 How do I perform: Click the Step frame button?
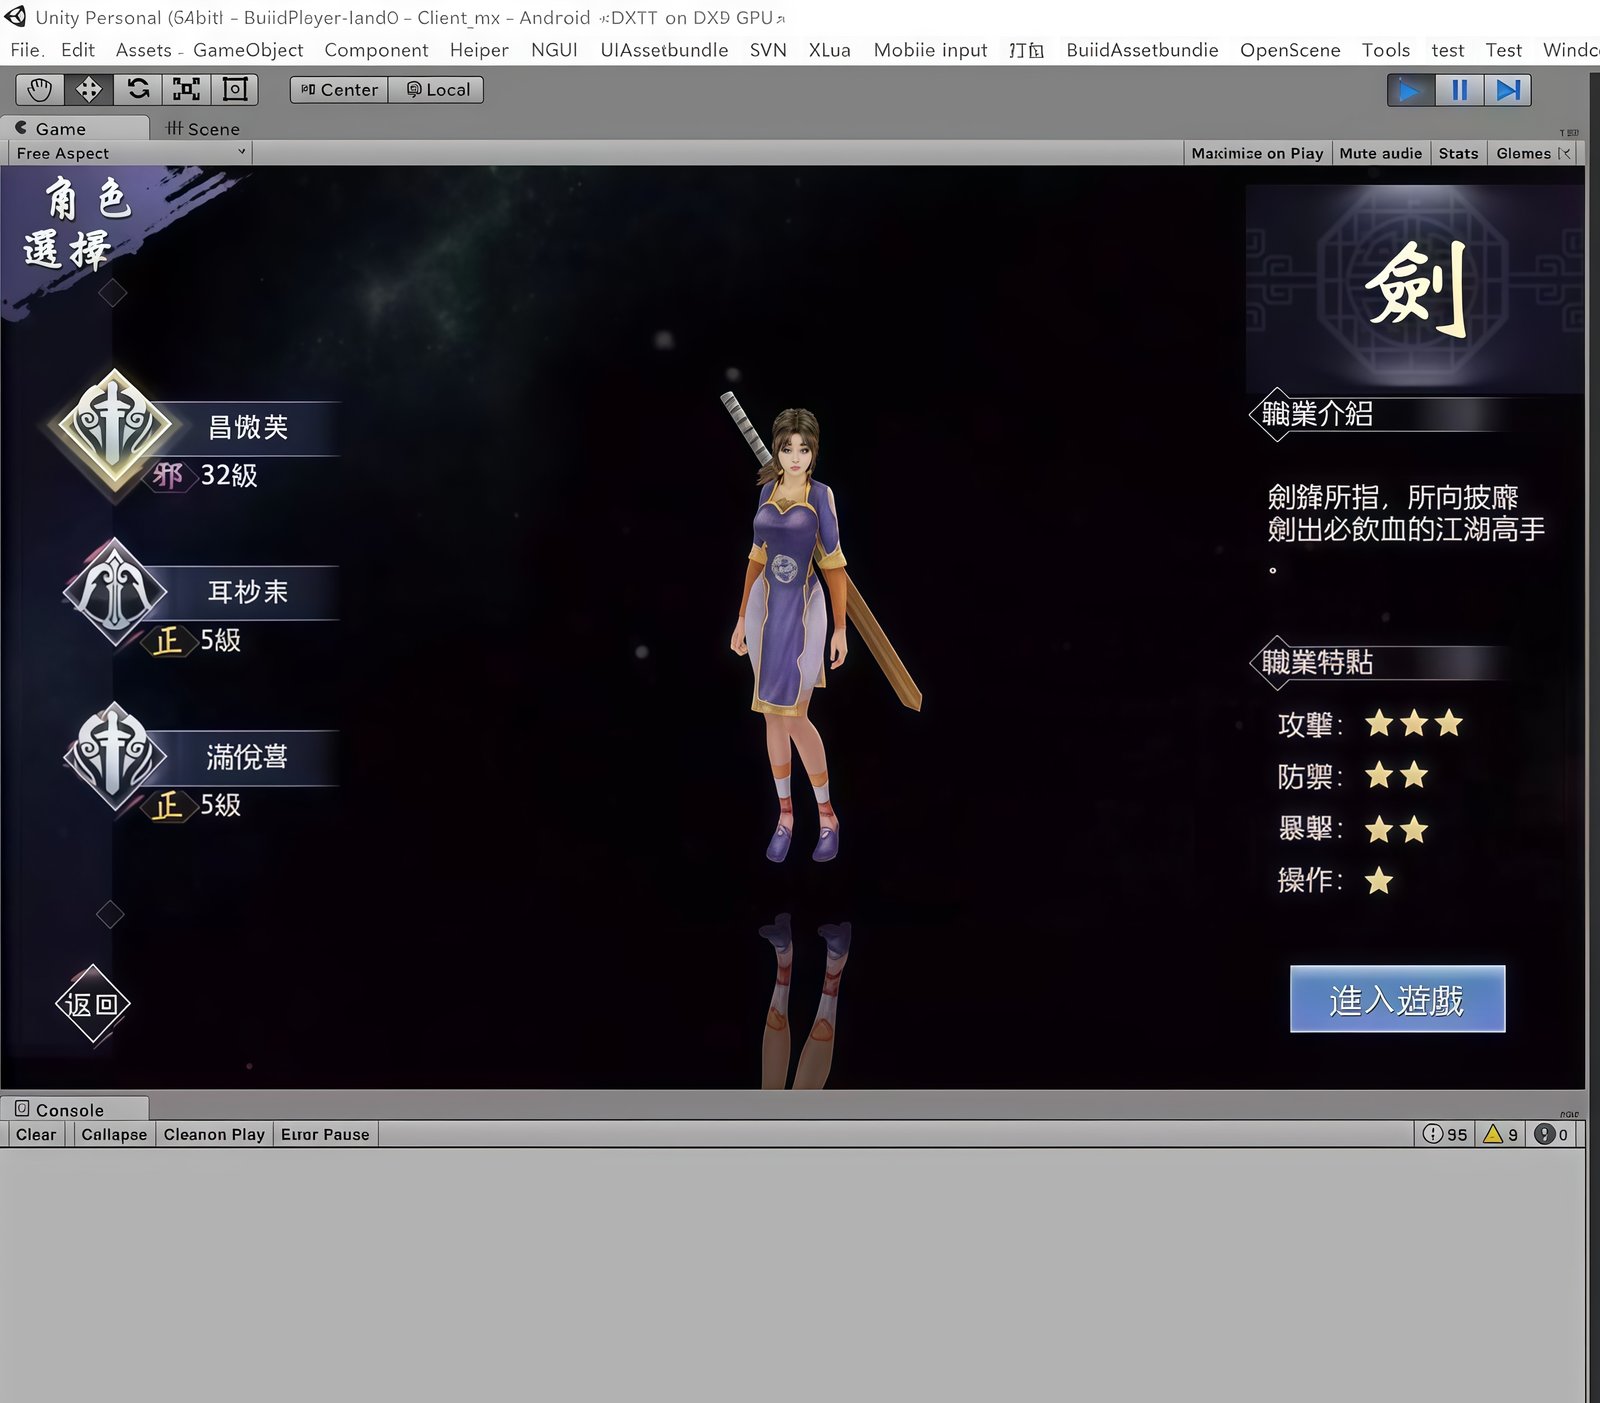(1507, 91)
